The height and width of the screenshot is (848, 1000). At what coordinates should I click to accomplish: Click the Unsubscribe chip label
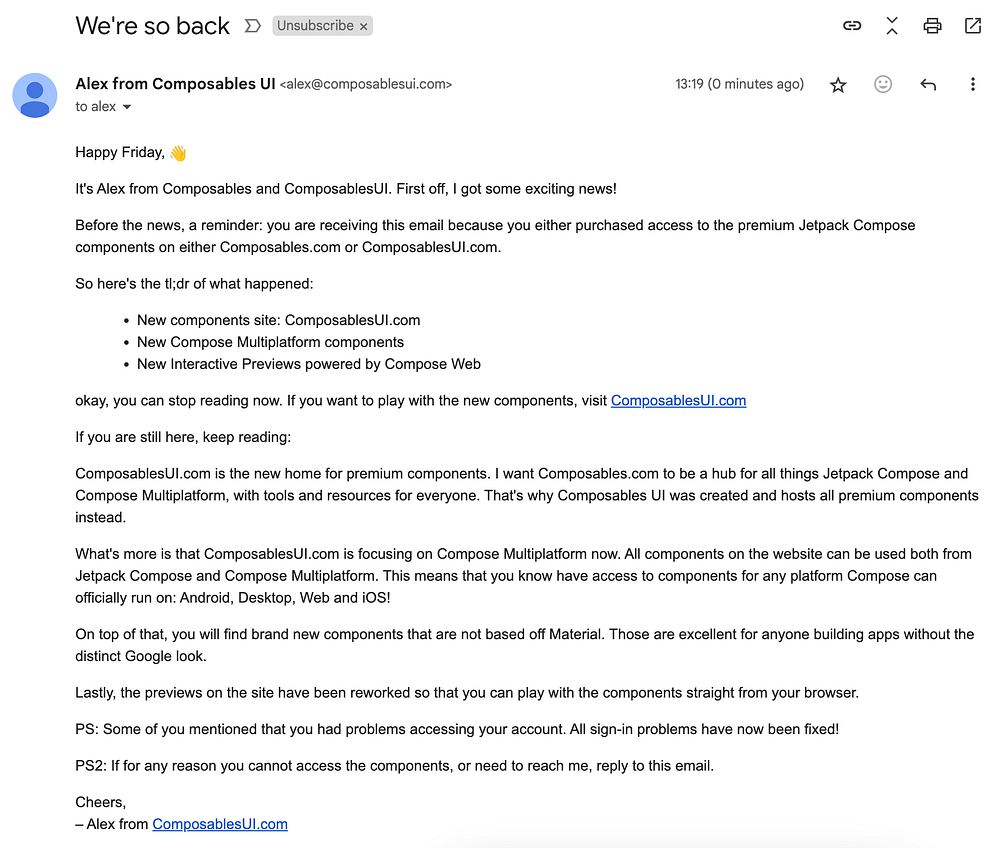click(x=315, y=26)
